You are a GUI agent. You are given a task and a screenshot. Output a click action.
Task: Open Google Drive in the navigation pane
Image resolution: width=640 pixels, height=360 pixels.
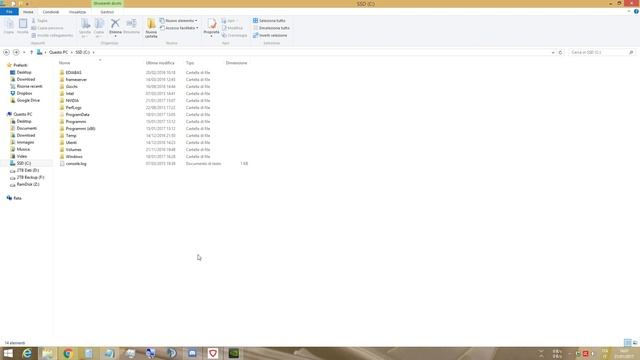click(28, 100)
